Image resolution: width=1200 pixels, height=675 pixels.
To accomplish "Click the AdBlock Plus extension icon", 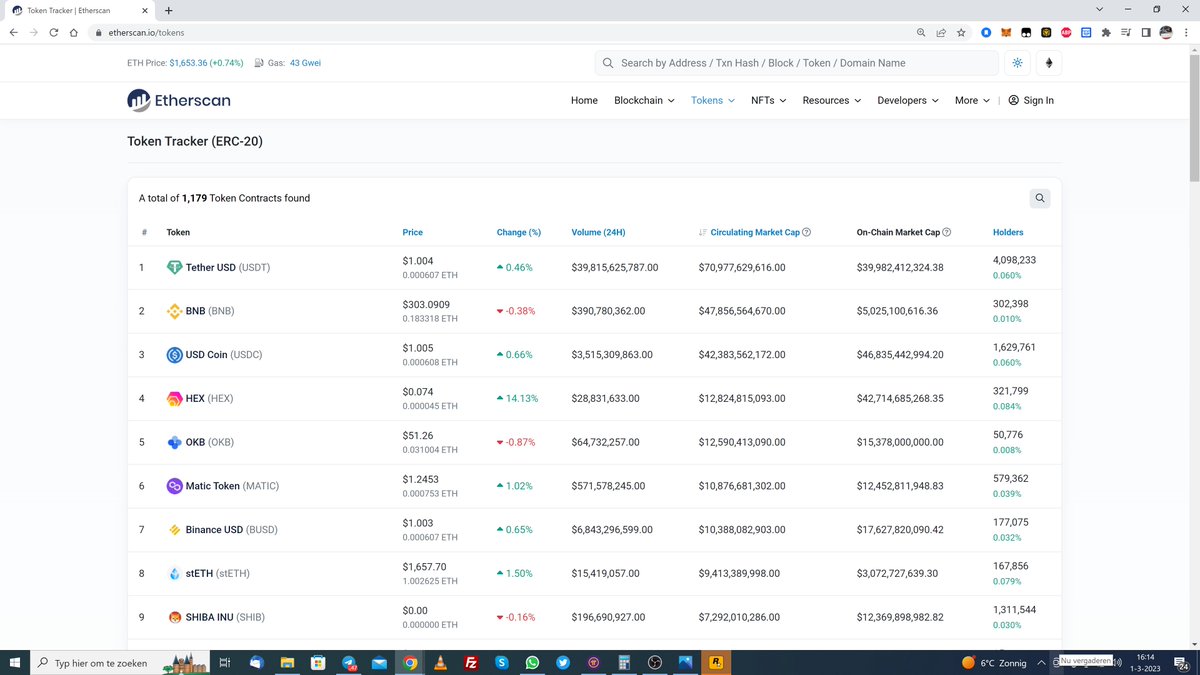I will (x=1066, y=32).
